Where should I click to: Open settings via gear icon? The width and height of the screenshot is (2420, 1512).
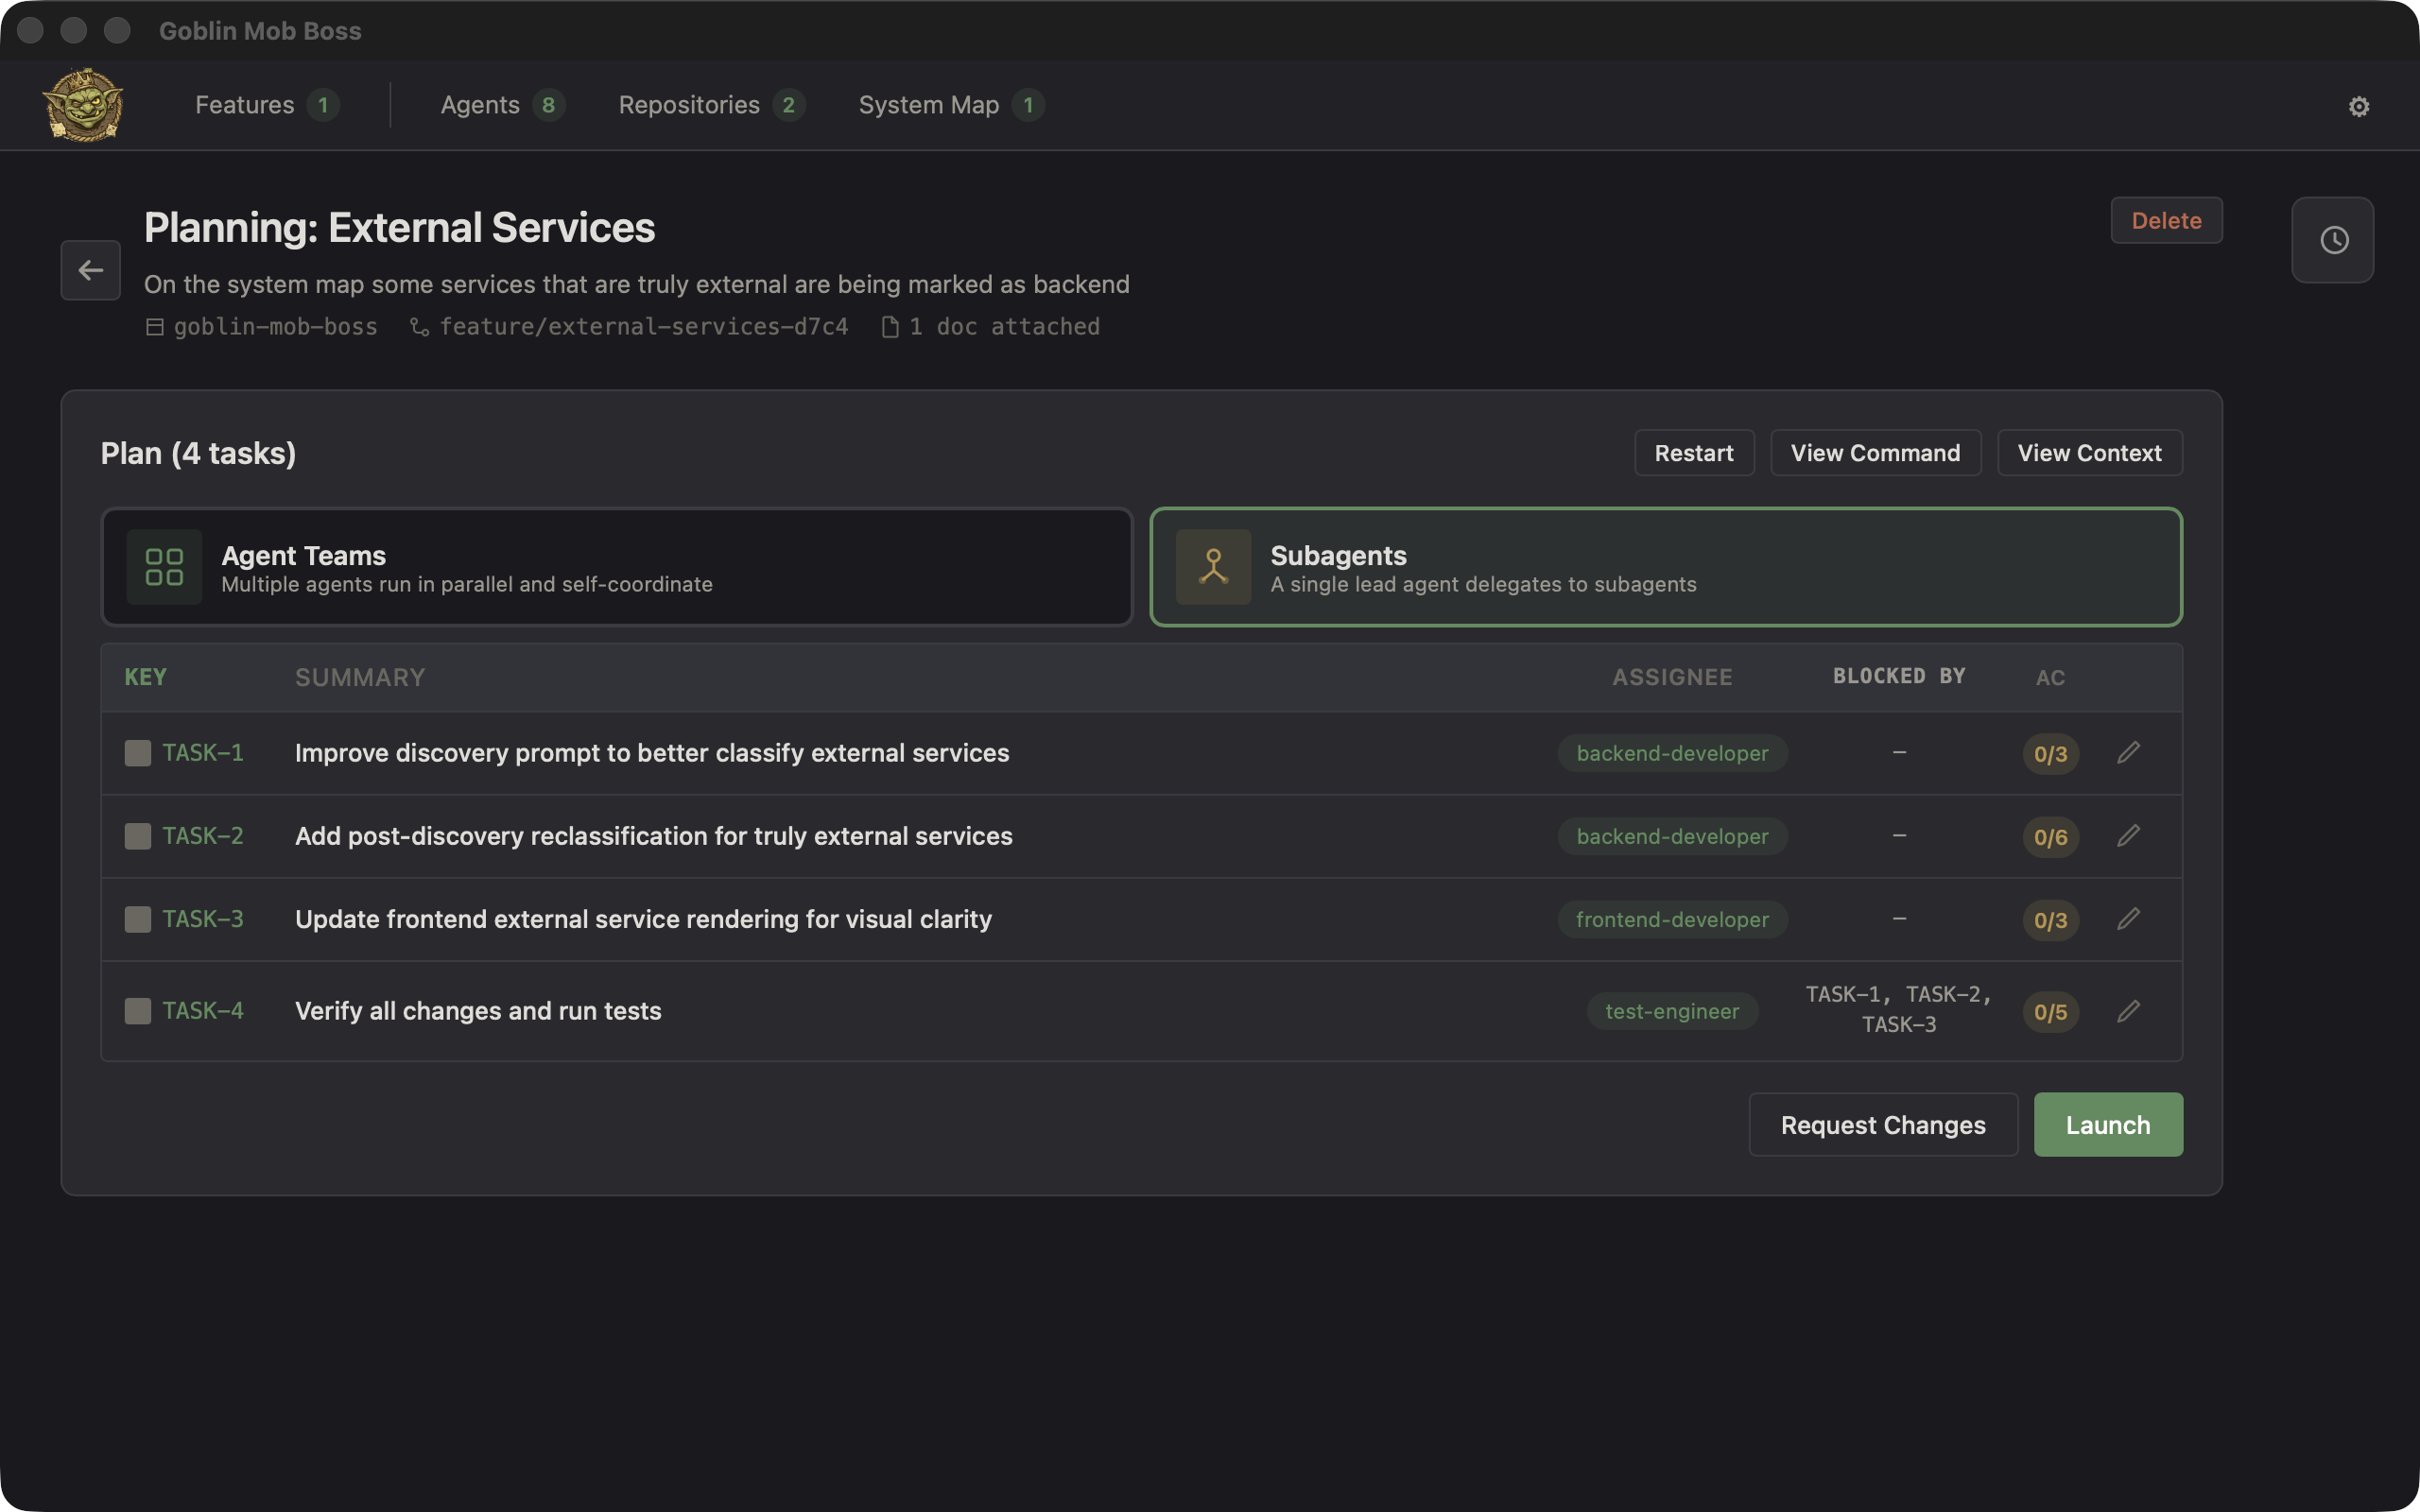[x=2358, y=106]
